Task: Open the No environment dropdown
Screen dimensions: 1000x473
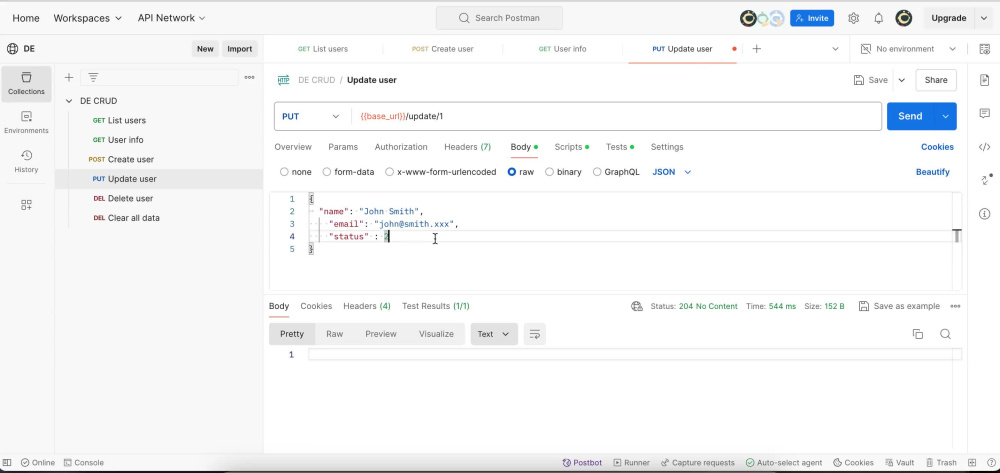Action: (x=908, y=49)
